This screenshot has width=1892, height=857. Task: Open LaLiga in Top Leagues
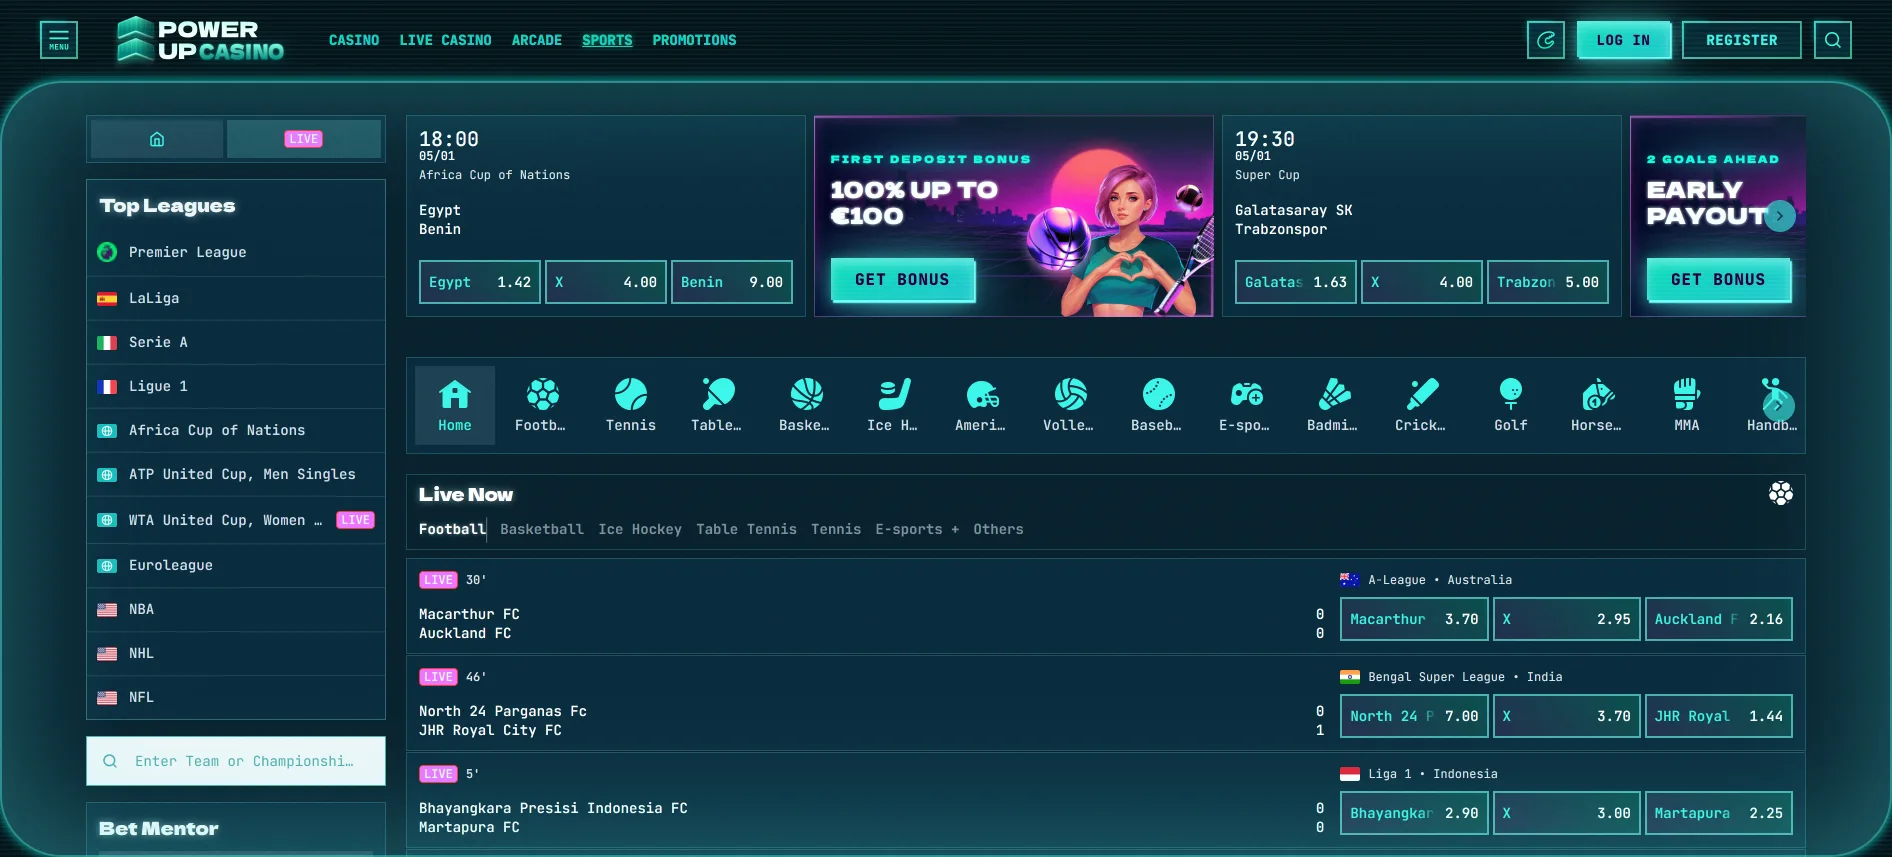[x=236, y=298]
